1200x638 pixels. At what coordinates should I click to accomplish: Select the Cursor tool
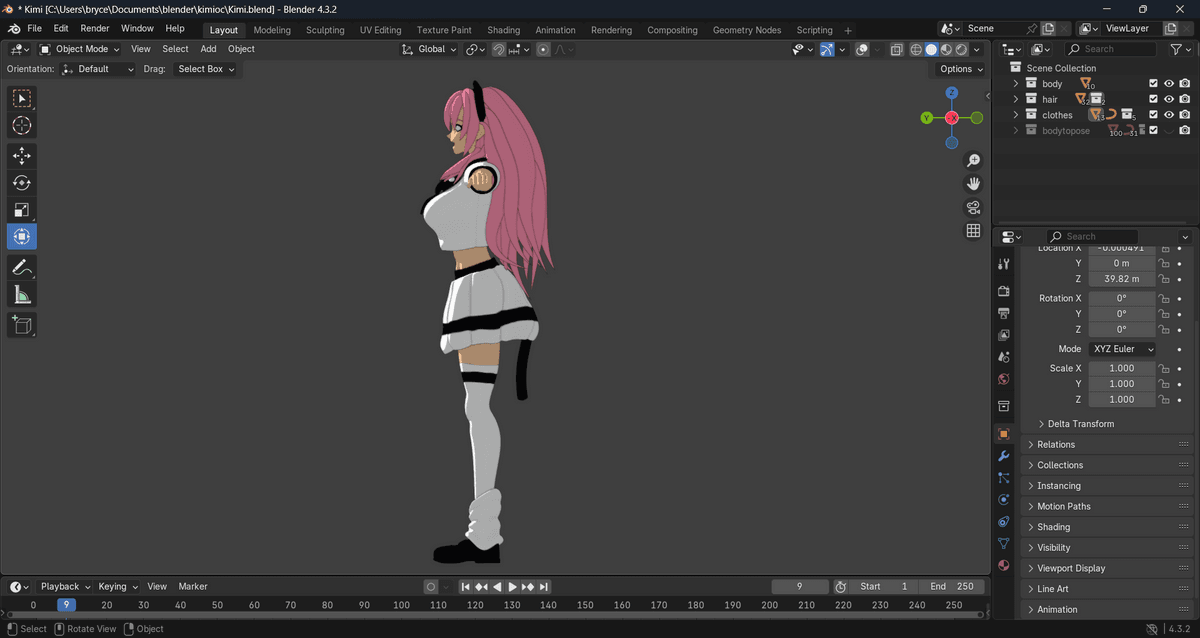pyautogui.click(x=22, y=126)
